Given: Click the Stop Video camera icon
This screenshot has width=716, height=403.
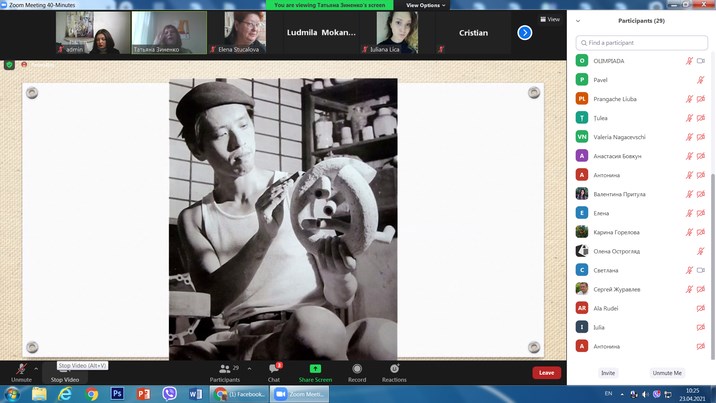Looking at the screenshot, I should point(64,369).
